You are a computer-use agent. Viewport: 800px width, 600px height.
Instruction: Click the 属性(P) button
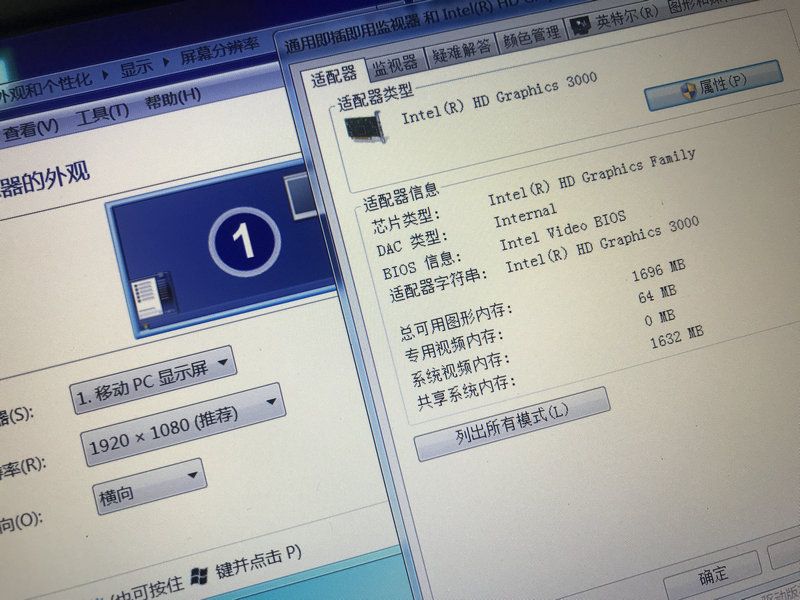pos(713,85)
